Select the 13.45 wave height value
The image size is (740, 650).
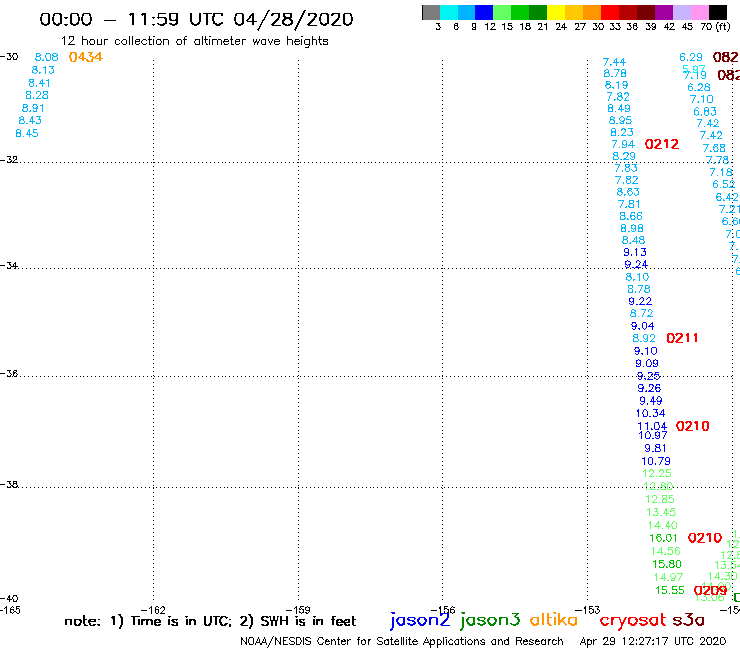[661, 512]
